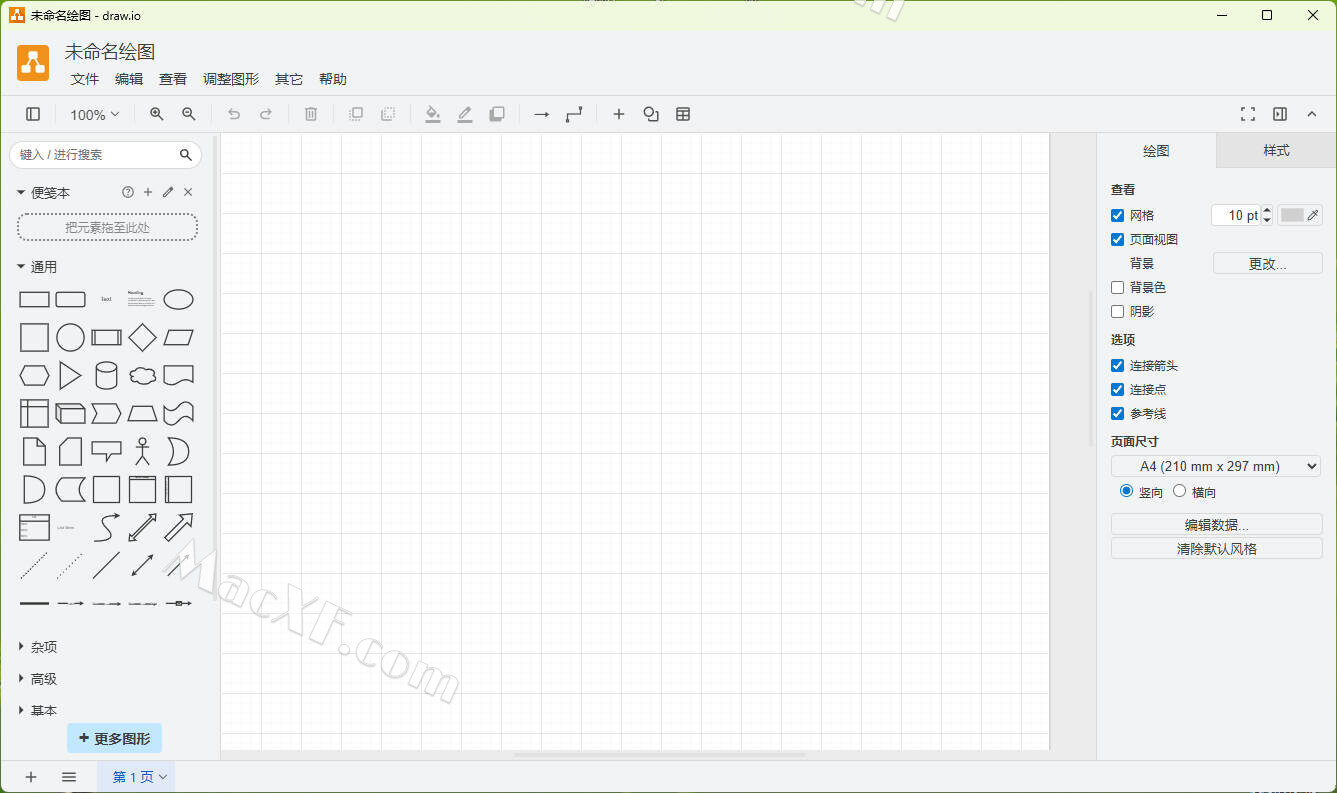The height and width of the screenshot is (793, 1337).
Task: Select the cloud shape in General palette
Action: (x=143, y=376)
